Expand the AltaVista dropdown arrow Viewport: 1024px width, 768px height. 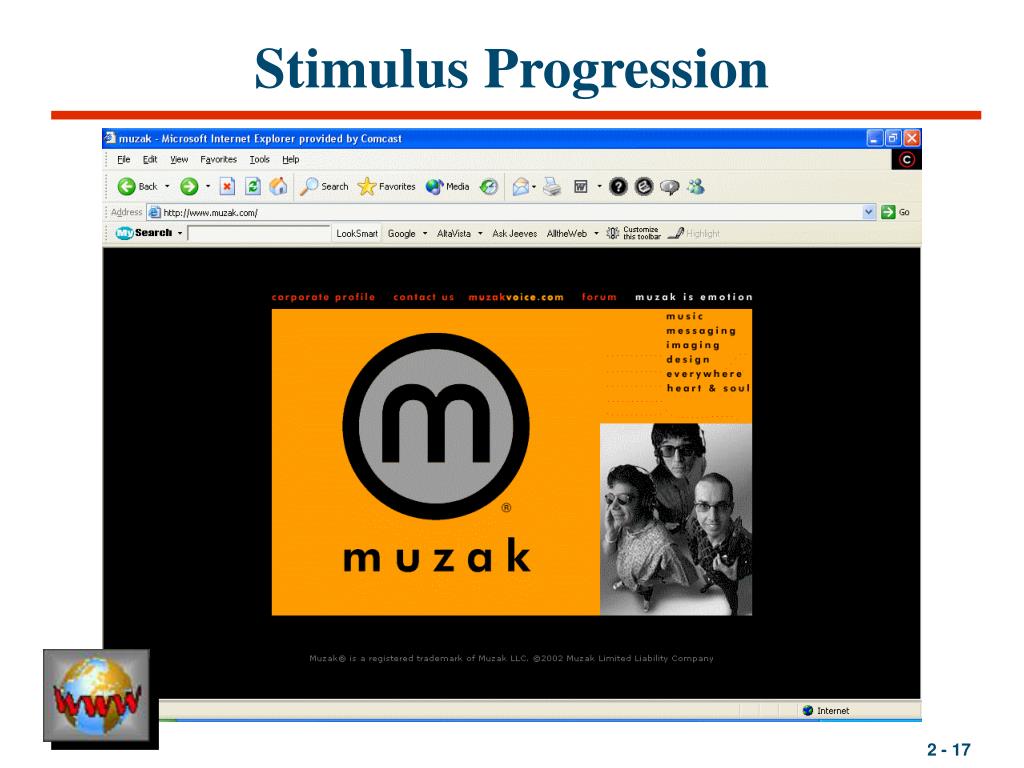pyautogui.click(x=481, y=234)
